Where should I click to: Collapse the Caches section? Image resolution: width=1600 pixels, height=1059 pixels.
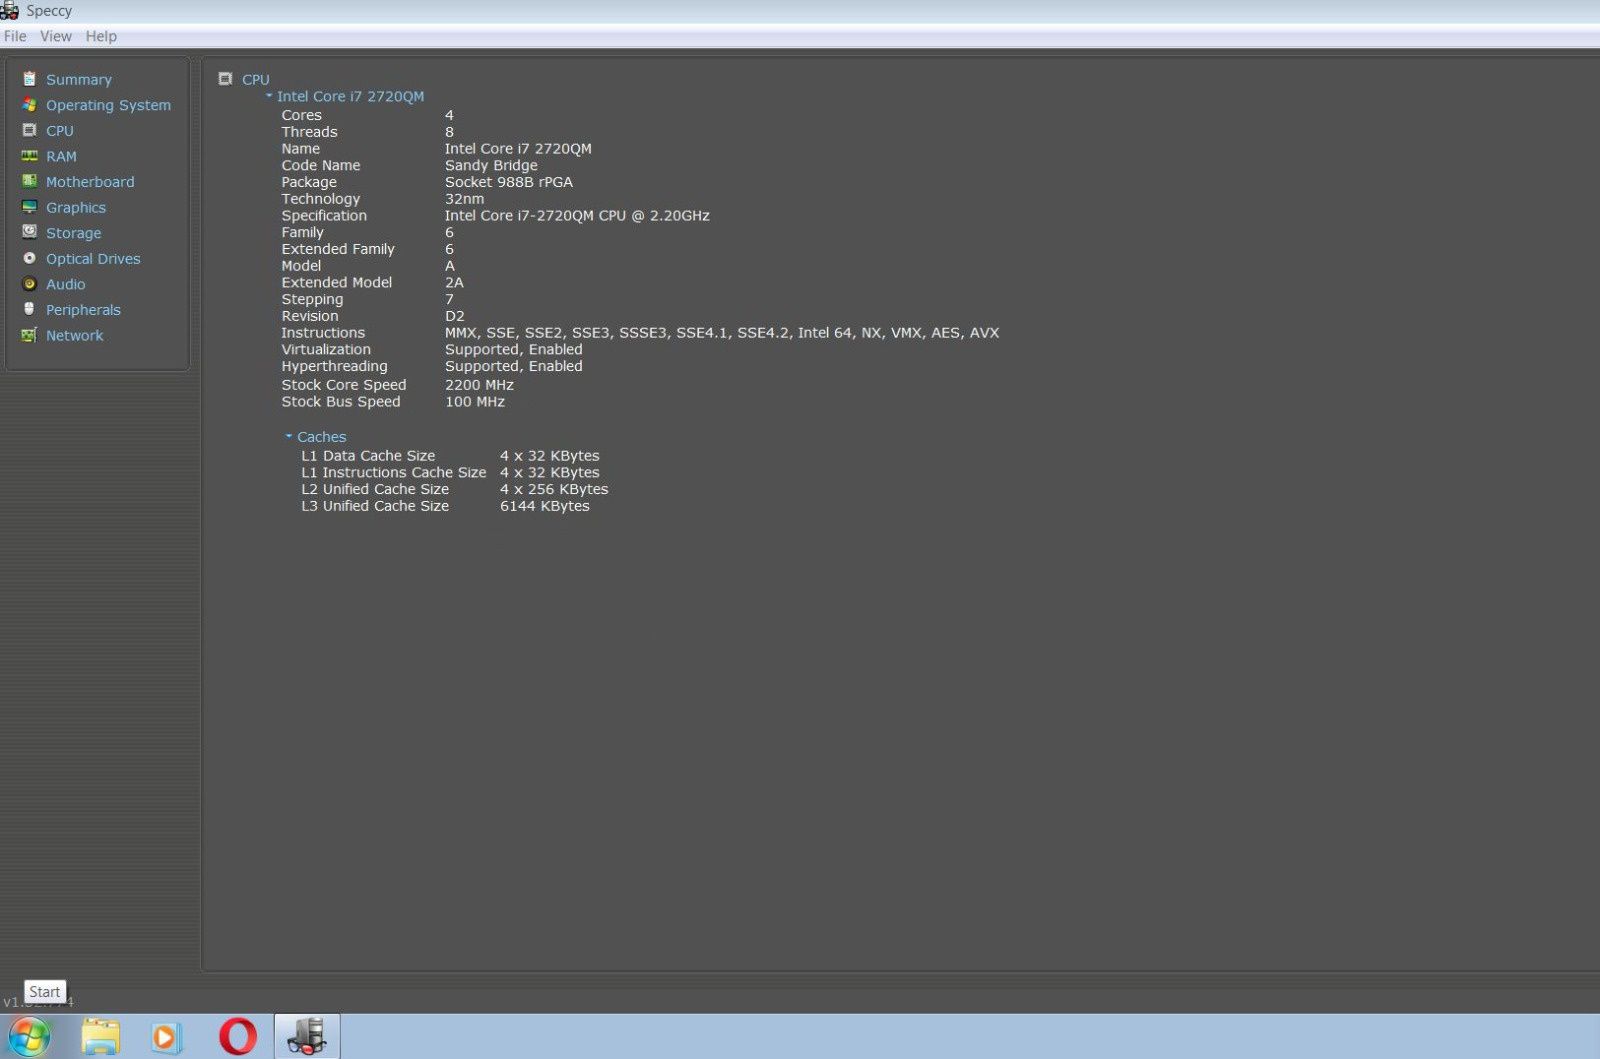289,437
